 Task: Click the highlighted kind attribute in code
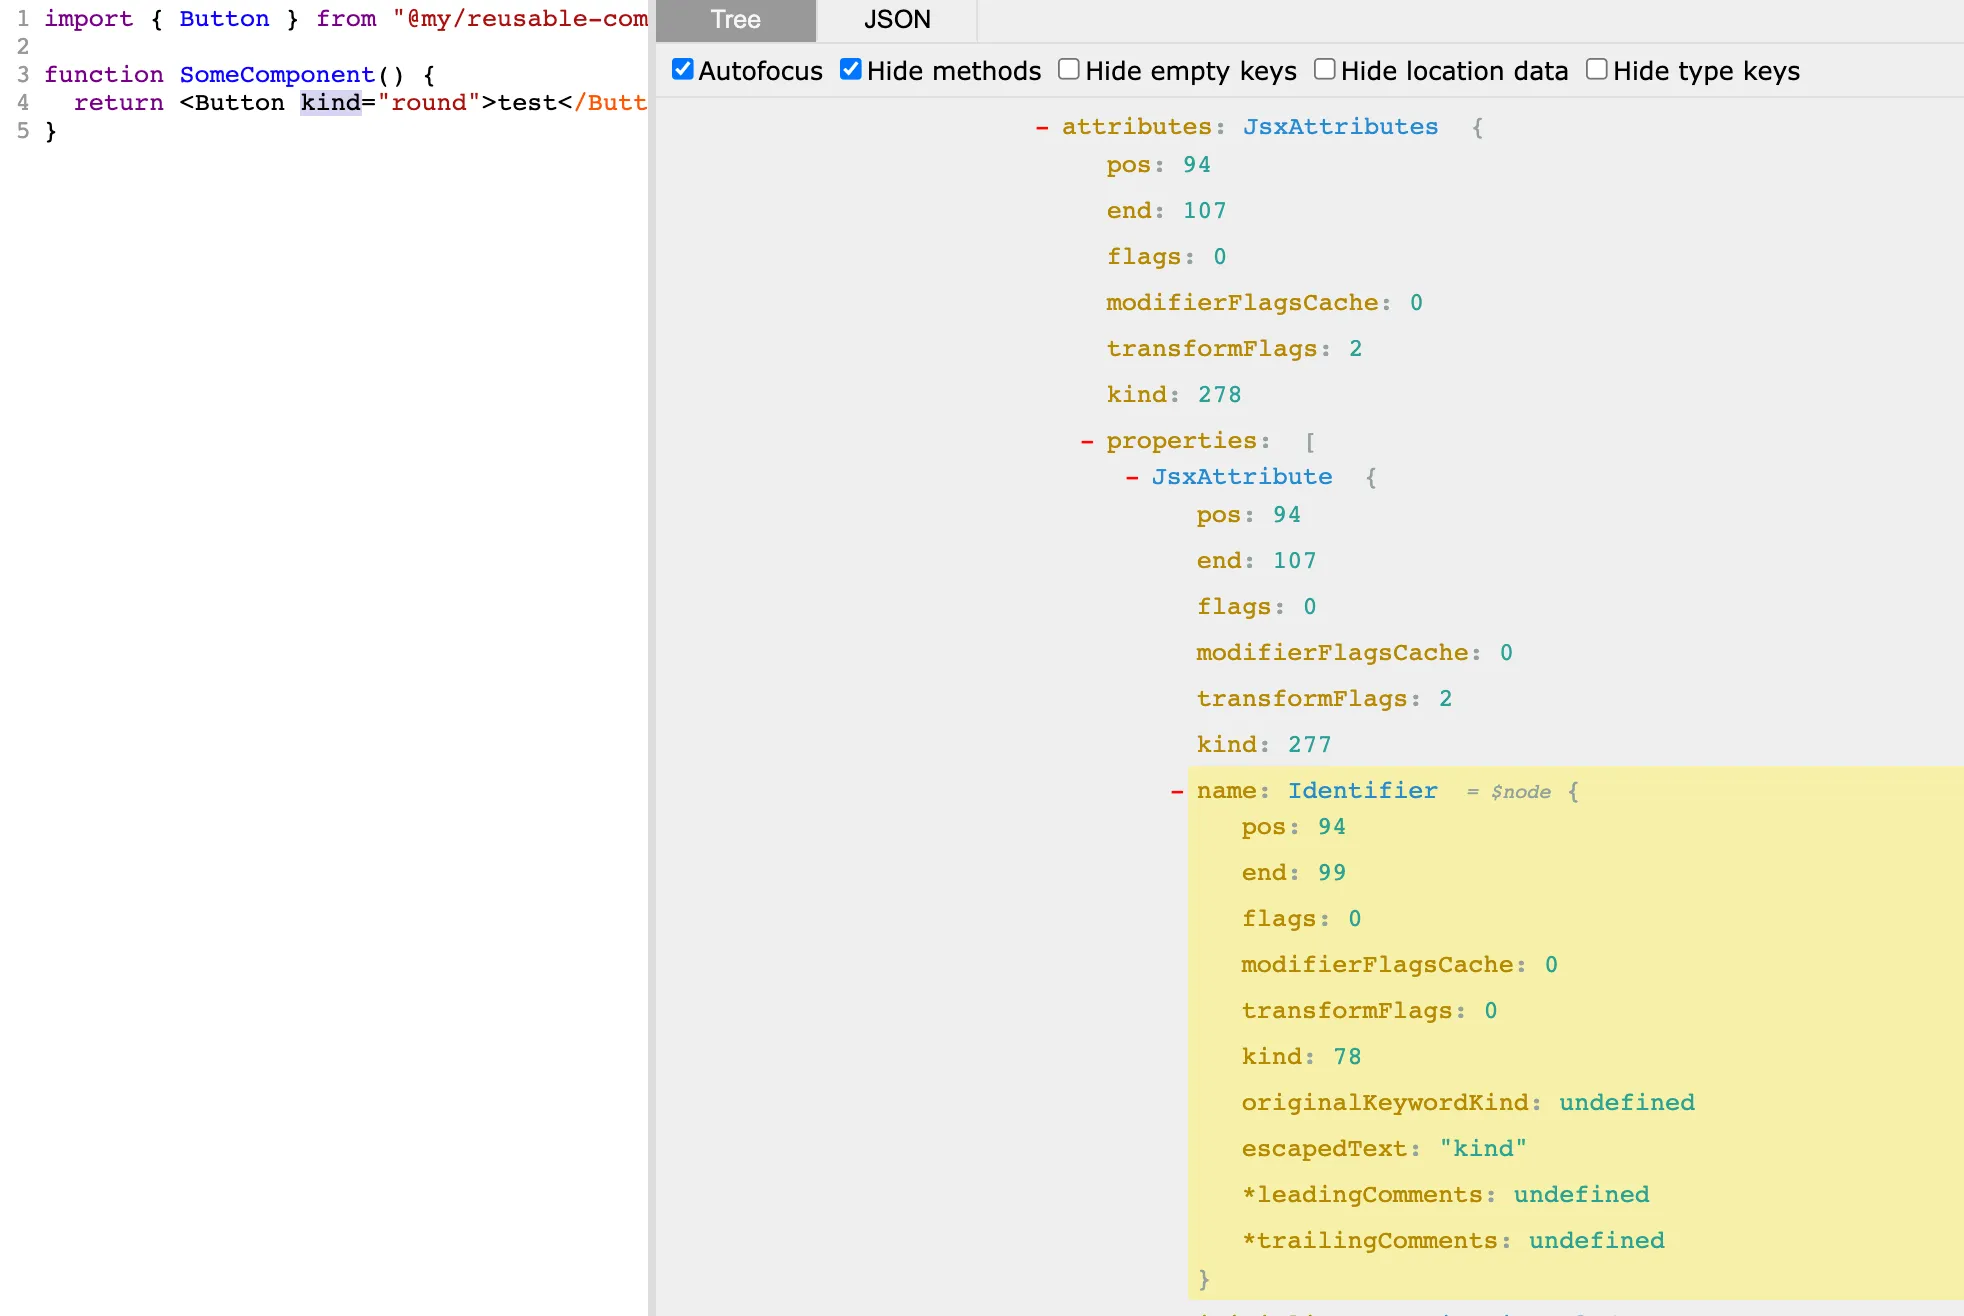tap(331, 102)
